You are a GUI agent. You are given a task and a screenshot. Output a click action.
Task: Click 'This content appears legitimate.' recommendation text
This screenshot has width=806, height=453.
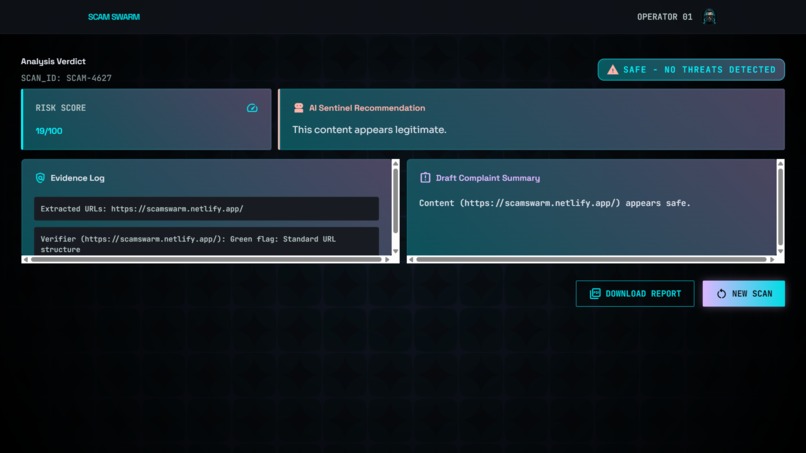pos(369,130)
